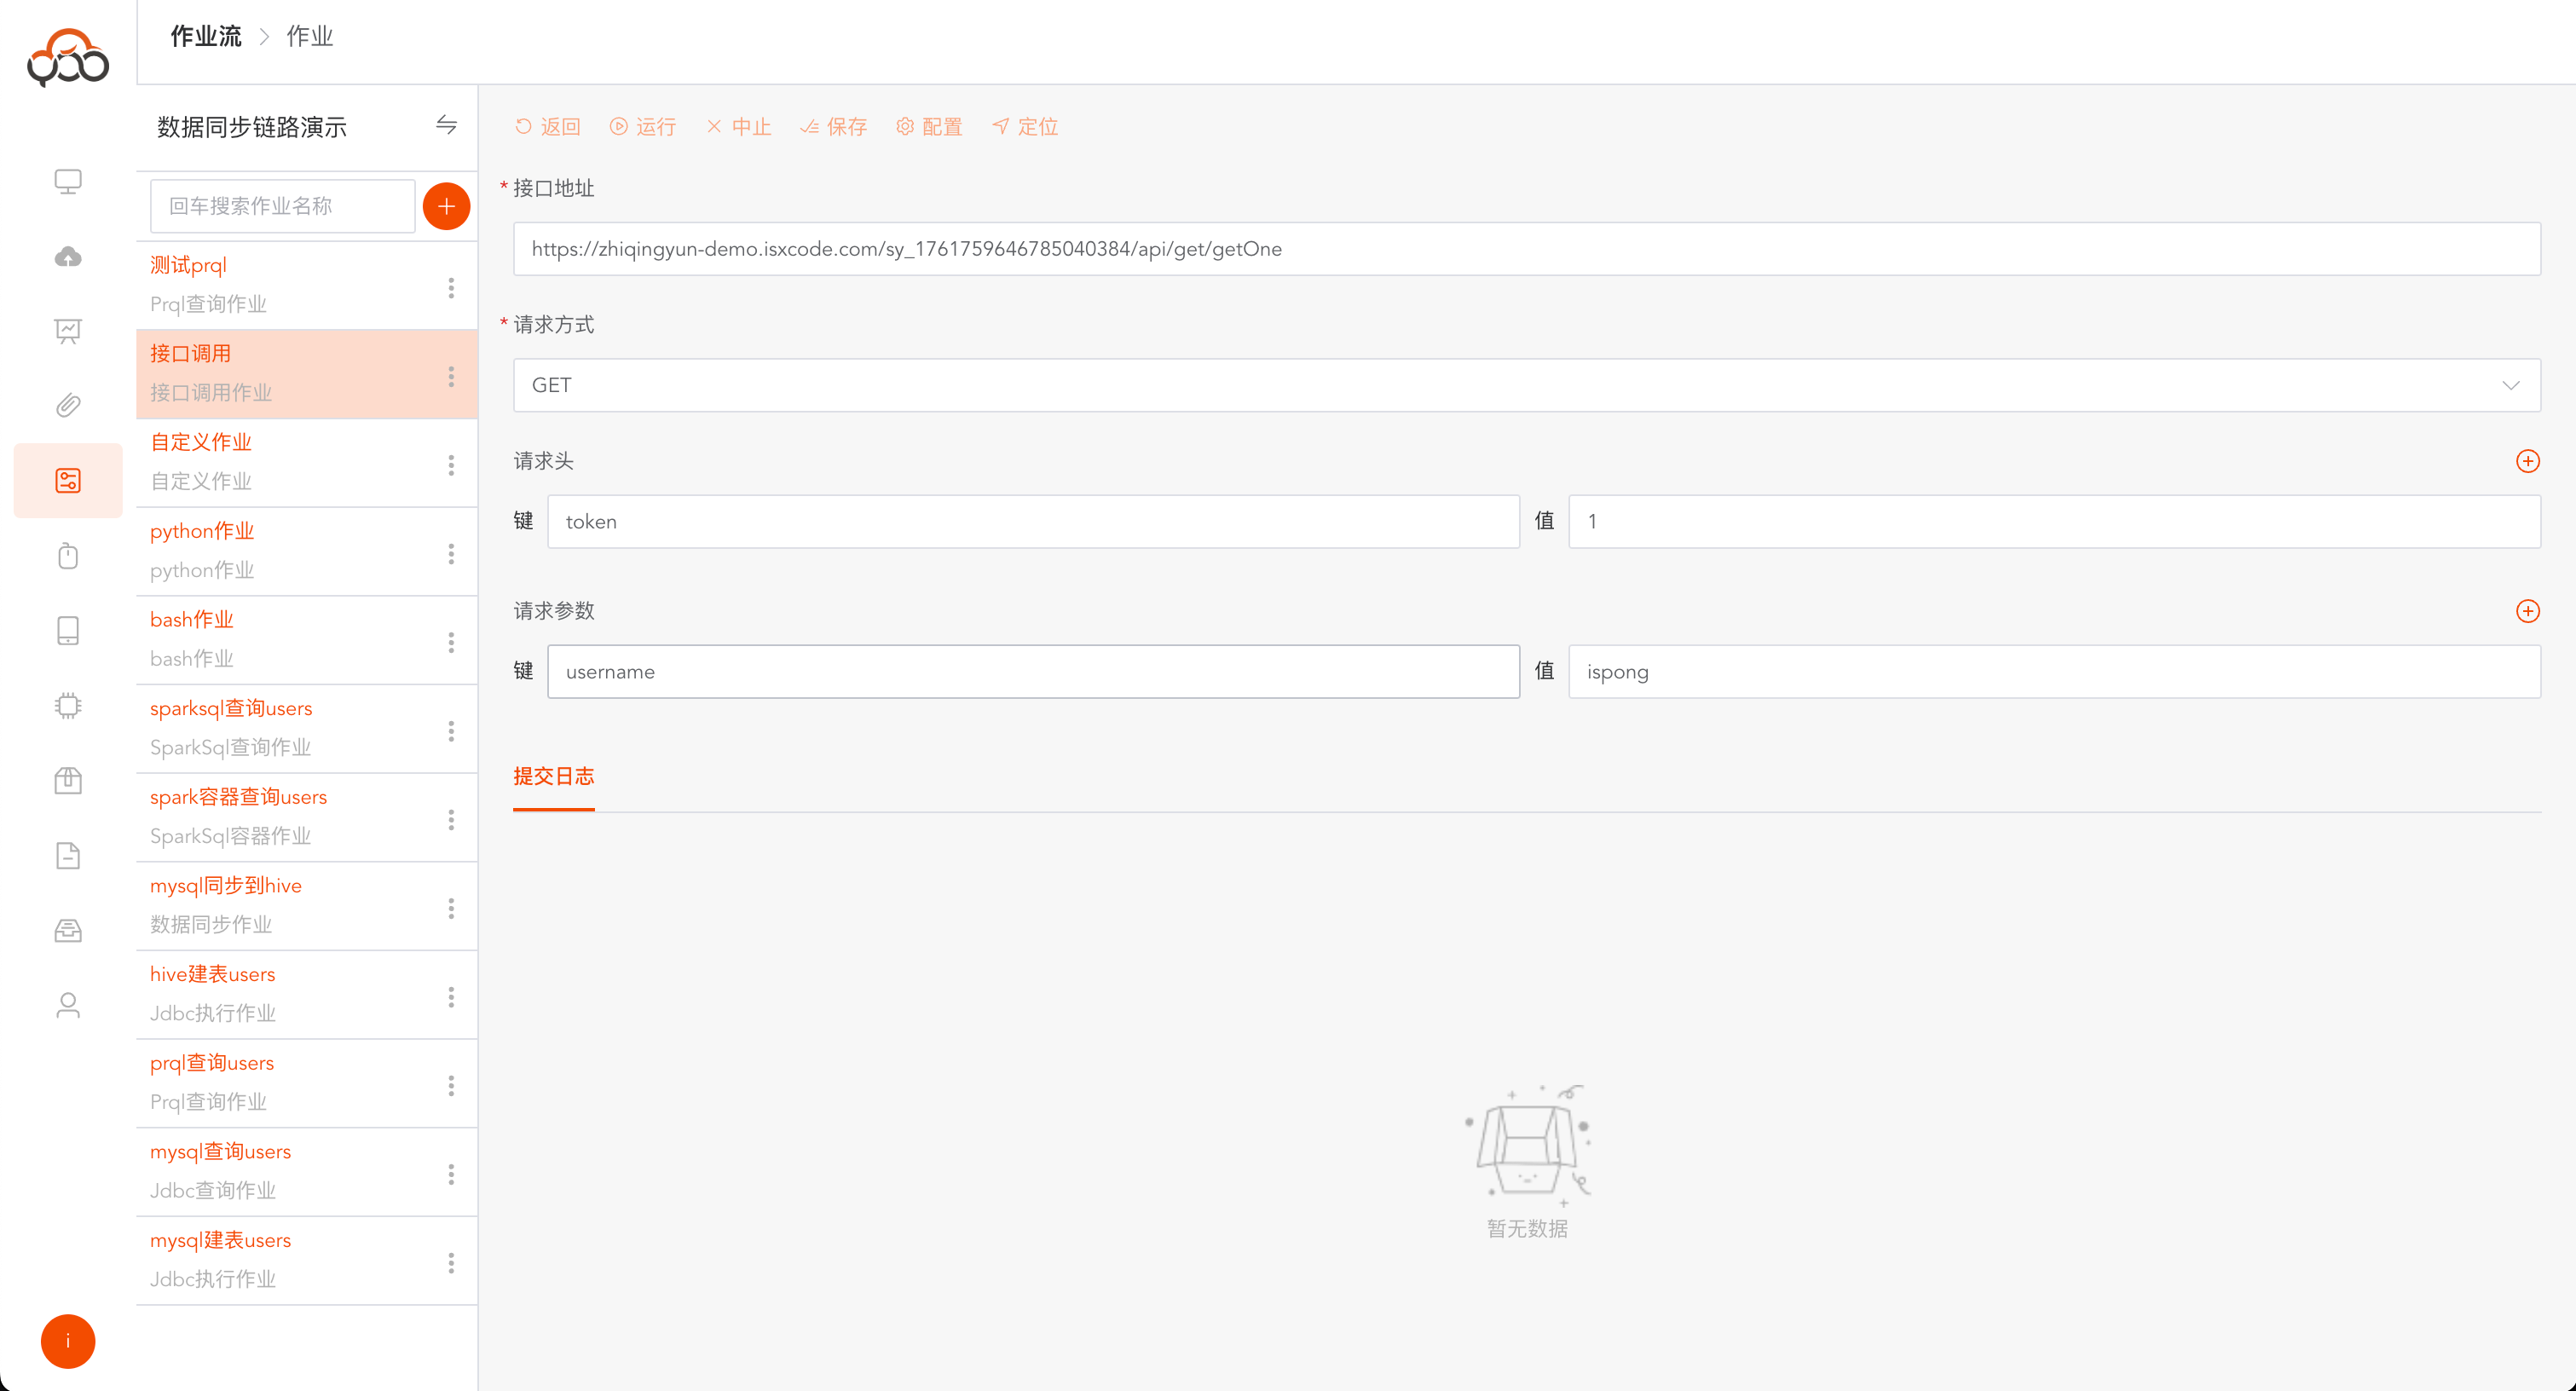2576x1391 pixels.
Task: Go to 作业流 breadcrumb
Action: pyautogui.click(x=206, y=36)
